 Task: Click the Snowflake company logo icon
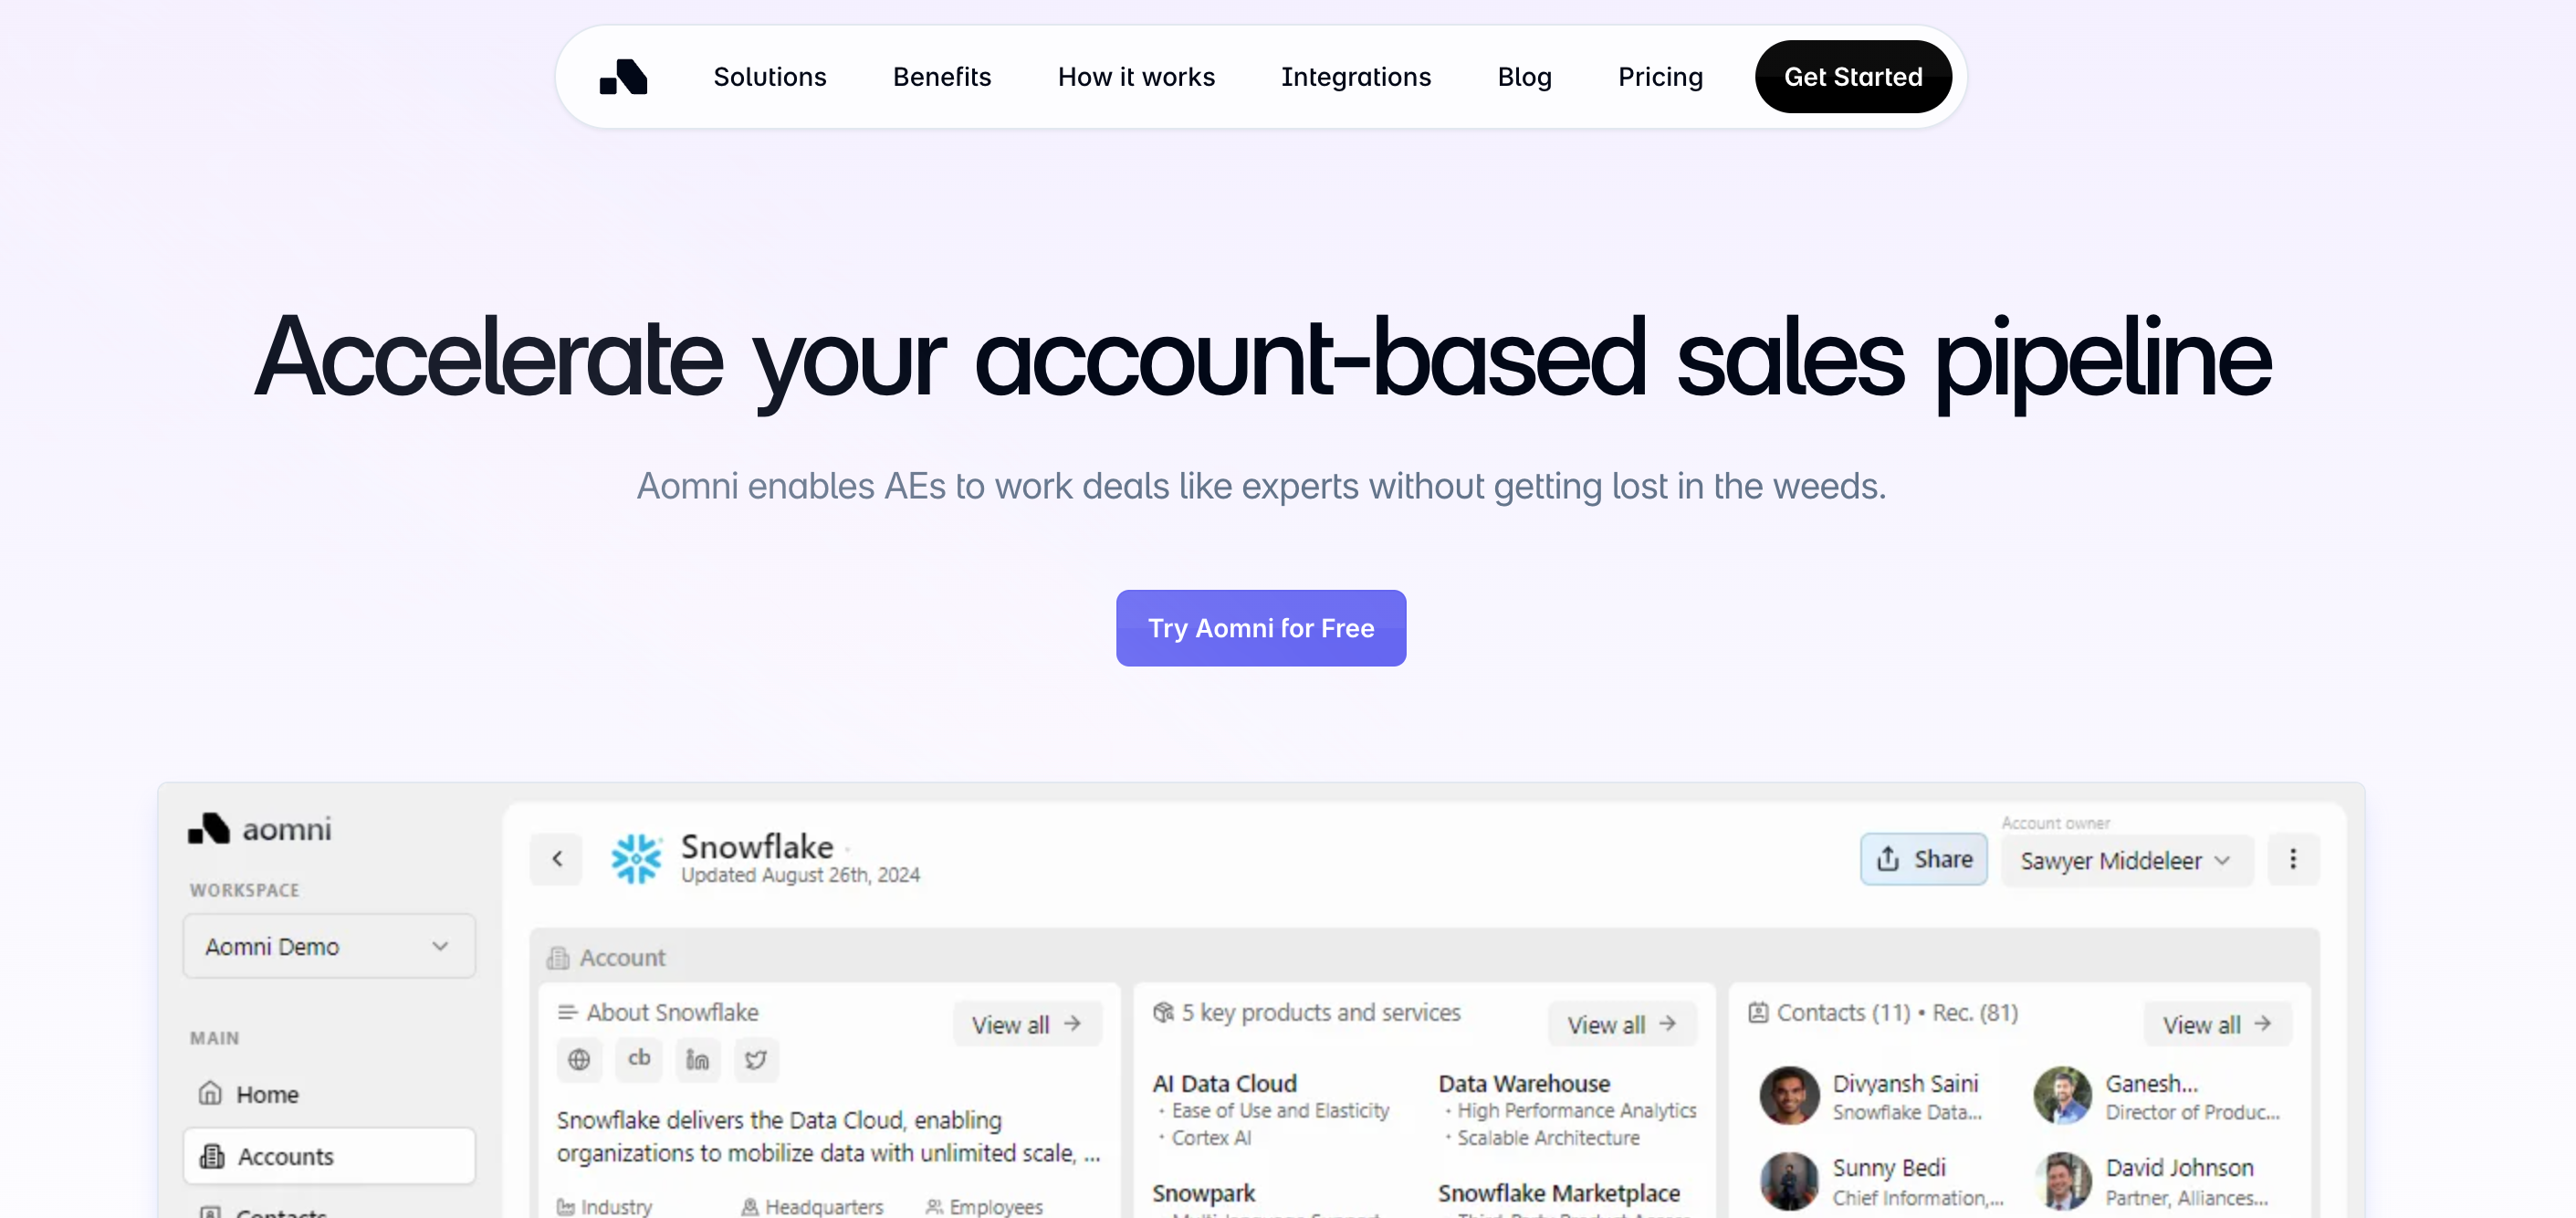coord(637,858)
